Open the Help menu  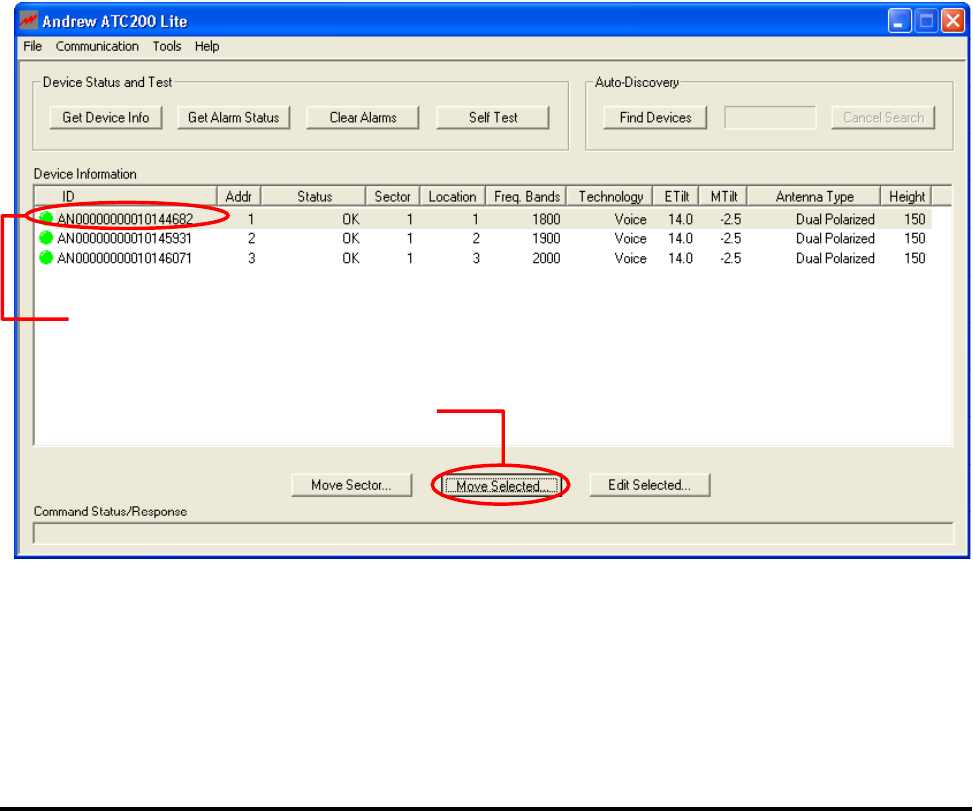point(207,47)
